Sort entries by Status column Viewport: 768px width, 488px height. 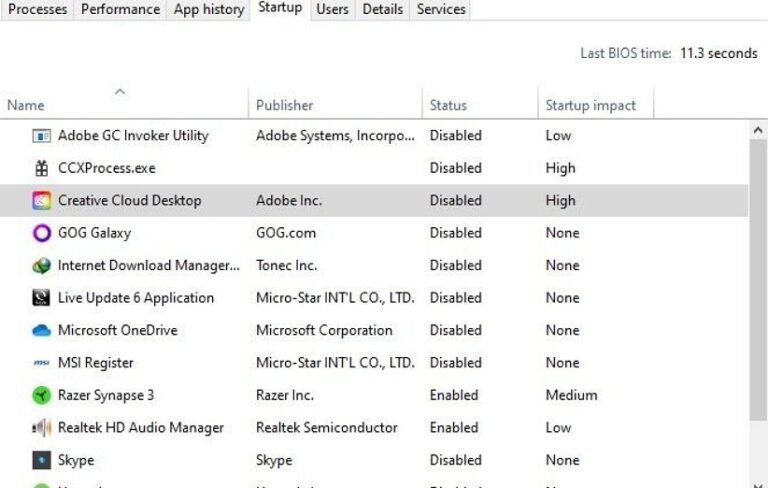point(448,105)
